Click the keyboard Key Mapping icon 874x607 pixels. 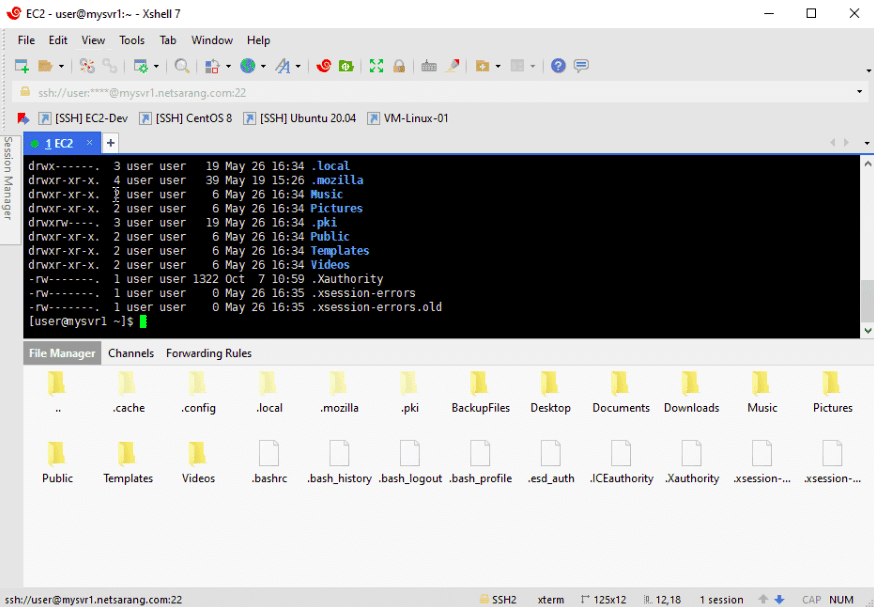tap(429, 66)
